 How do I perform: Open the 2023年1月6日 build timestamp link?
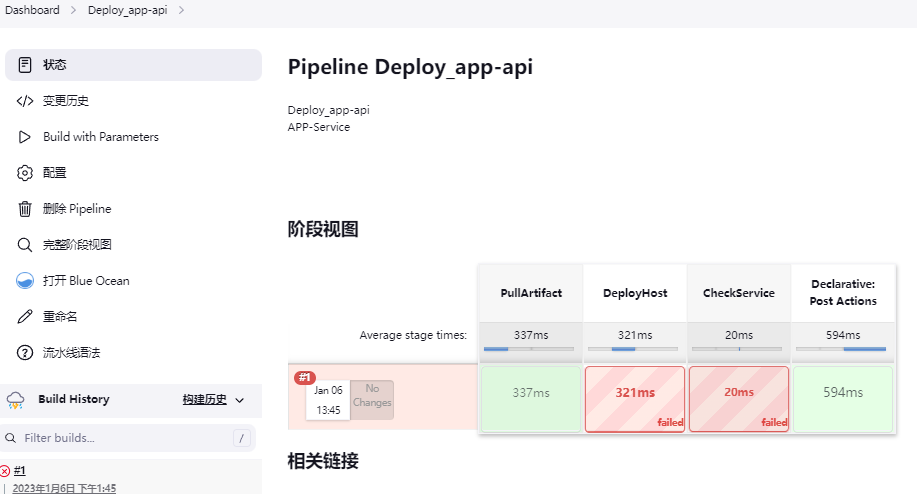(x=64, y=488)
